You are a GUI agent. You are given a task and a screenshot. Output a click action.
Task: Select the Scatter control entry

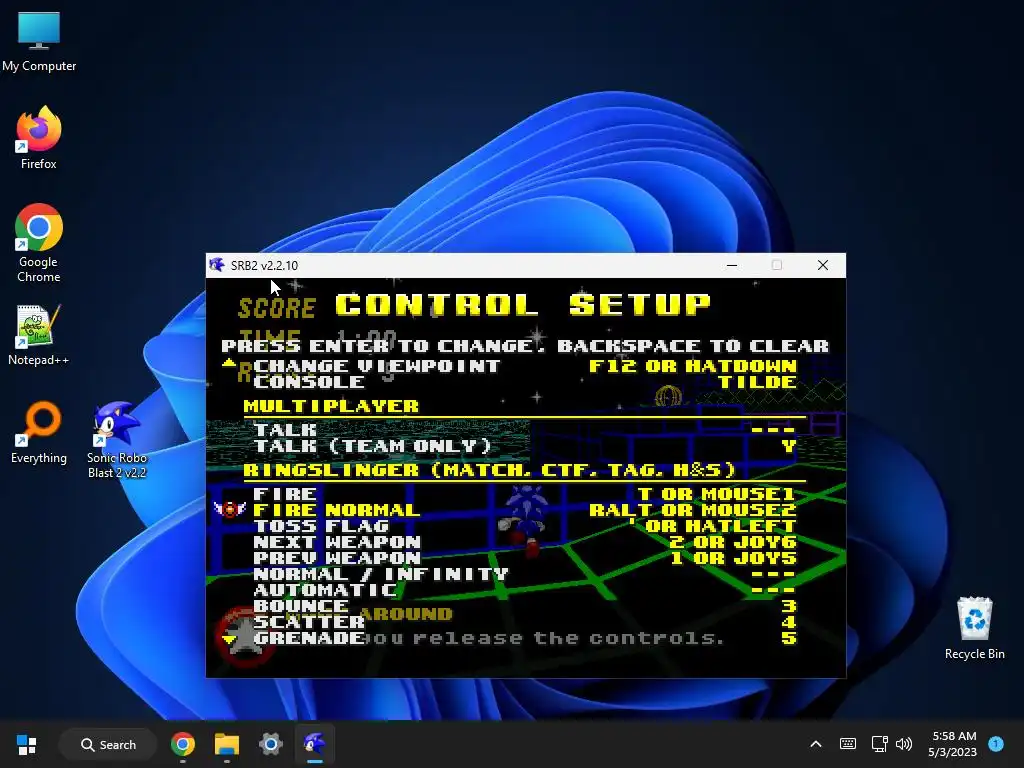309,622
